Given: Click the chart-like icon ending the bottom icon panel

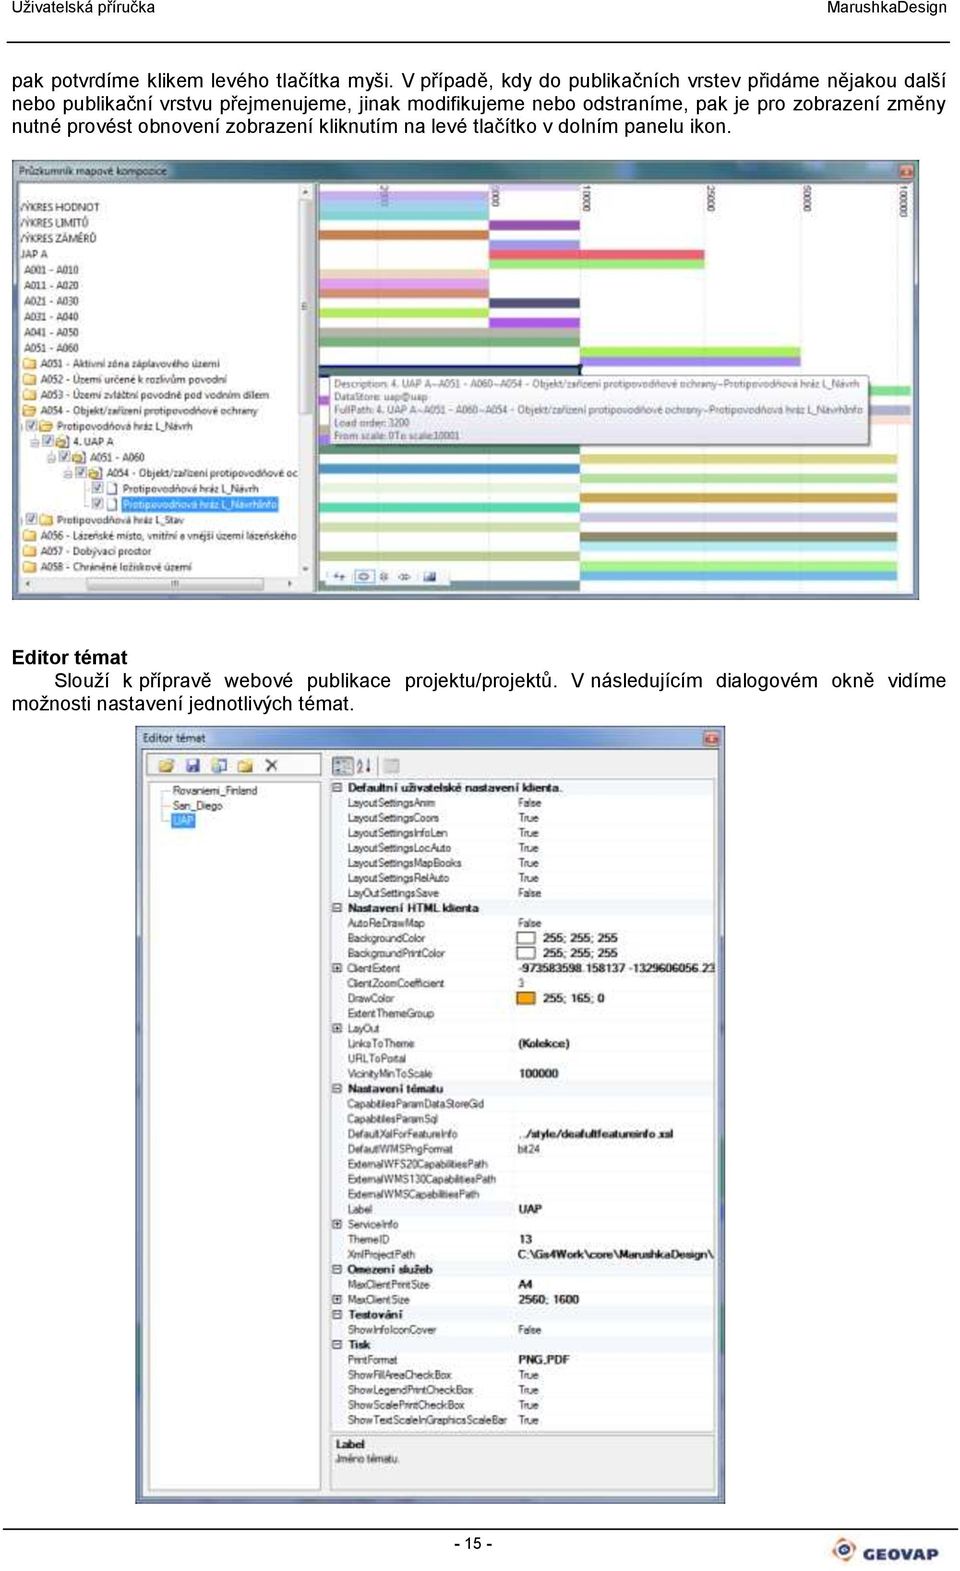Looking at the screenshot, I should click(x=429, y=577).
